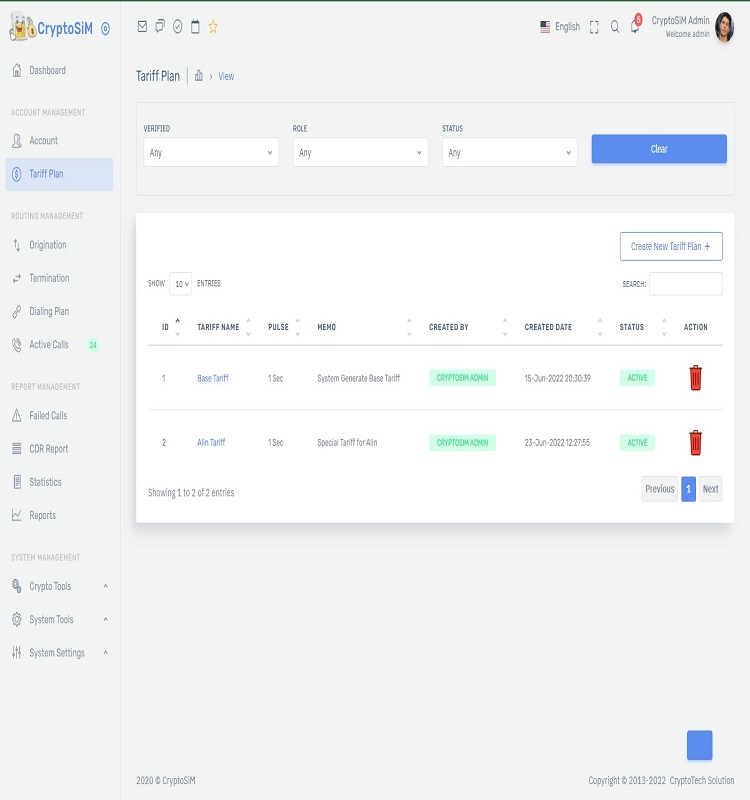Viewport: 750px width, 800px height.
Task: Click the calendar icon in top toolbar
Action: [195, 27]
